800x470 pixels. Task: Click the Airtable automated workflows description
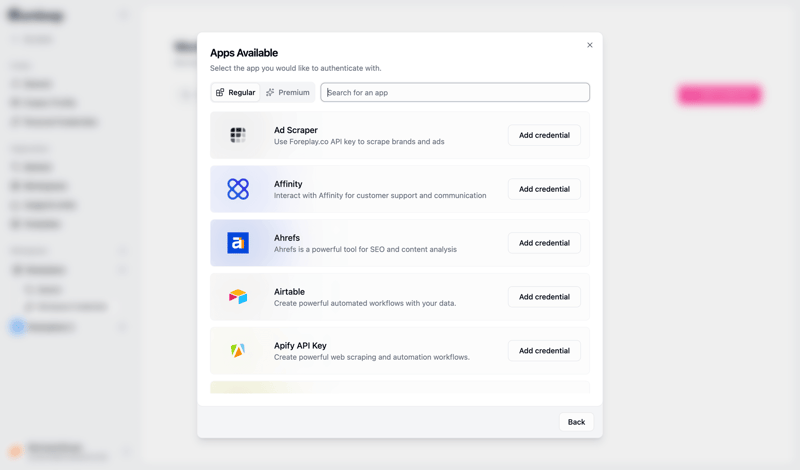point(365,303)
